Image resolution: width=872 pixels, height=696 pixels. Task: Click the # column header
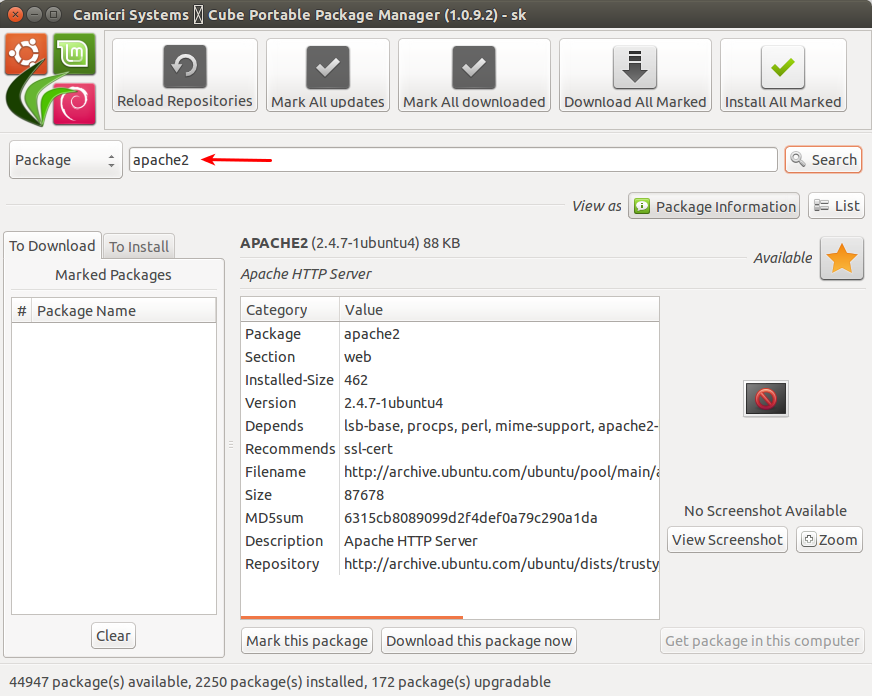tap(22, 311)
